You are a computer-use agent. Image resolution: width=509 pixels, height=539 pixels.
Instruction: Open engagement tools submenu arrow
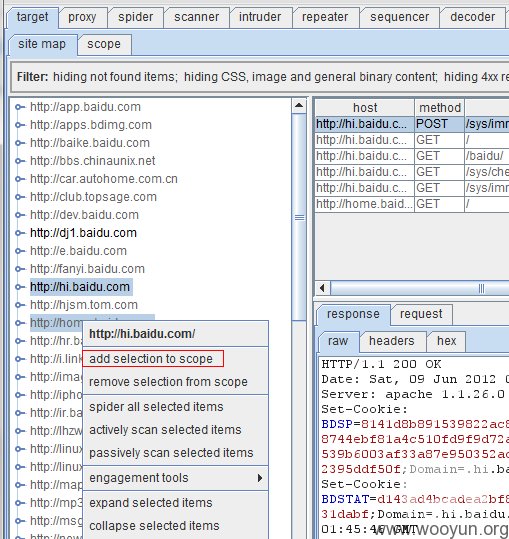tap(260, 478)
